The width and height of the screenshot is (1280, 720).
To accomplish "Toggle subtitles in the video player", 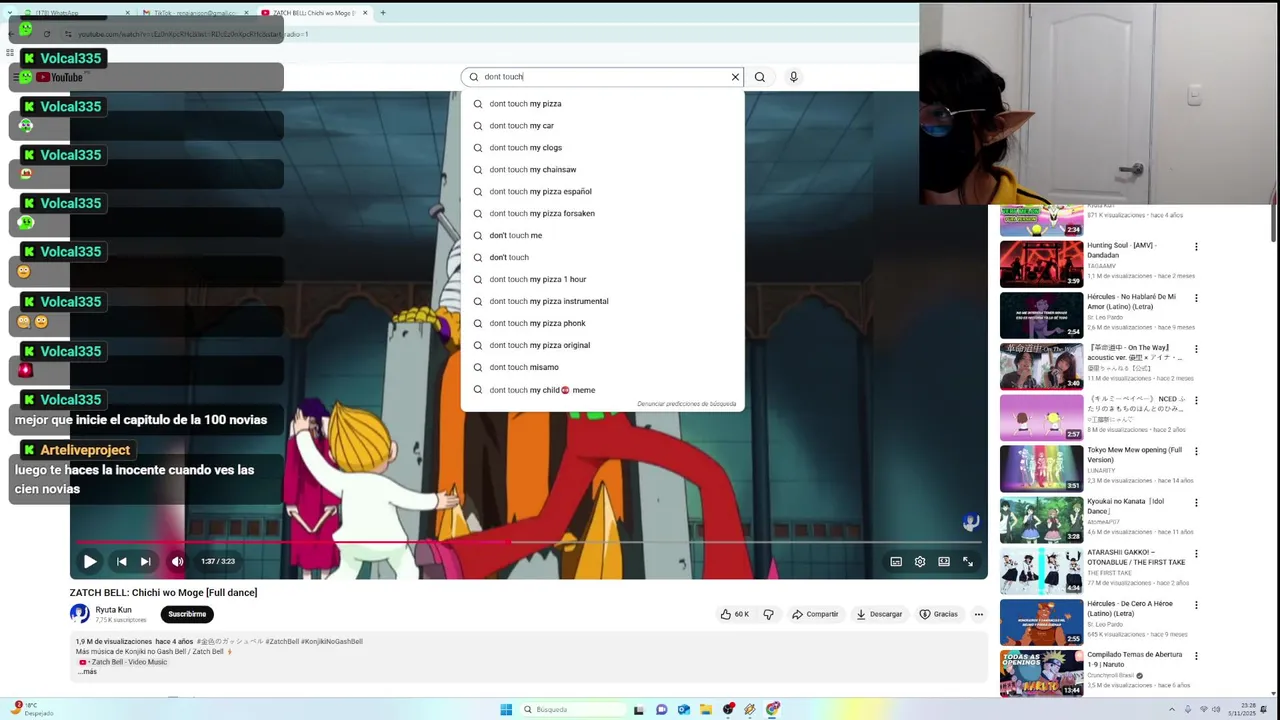I will coord(896,561).
